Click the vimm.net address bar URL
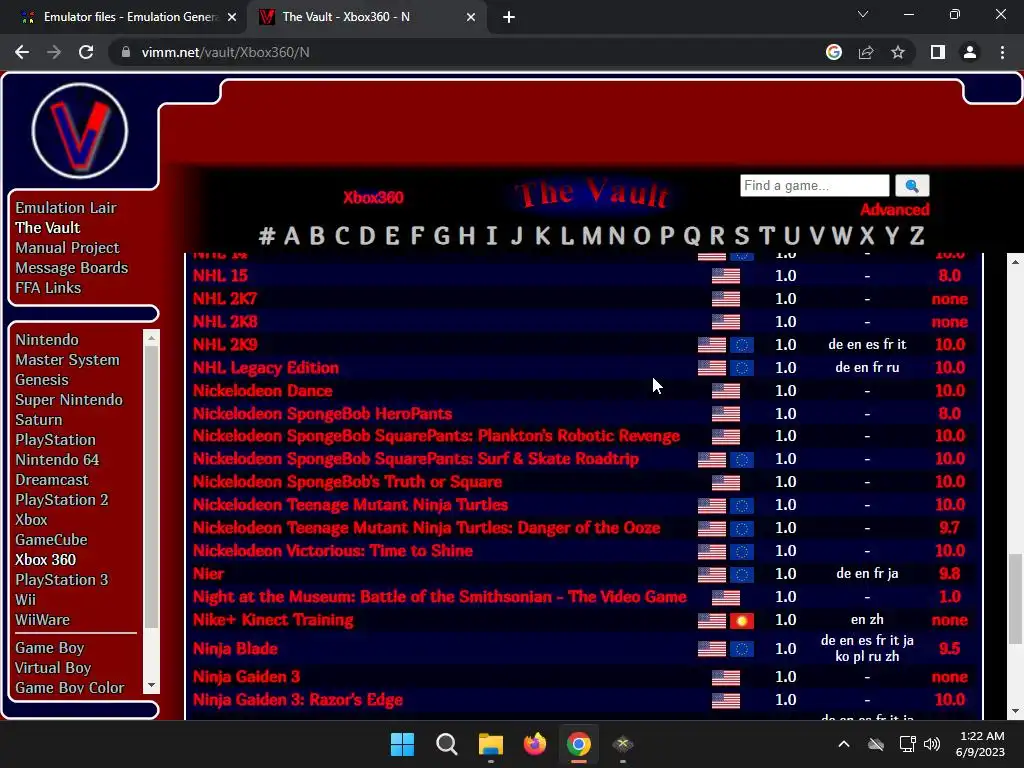The width and height of the screenshot is (1024, 768). [x=225, y=52]
